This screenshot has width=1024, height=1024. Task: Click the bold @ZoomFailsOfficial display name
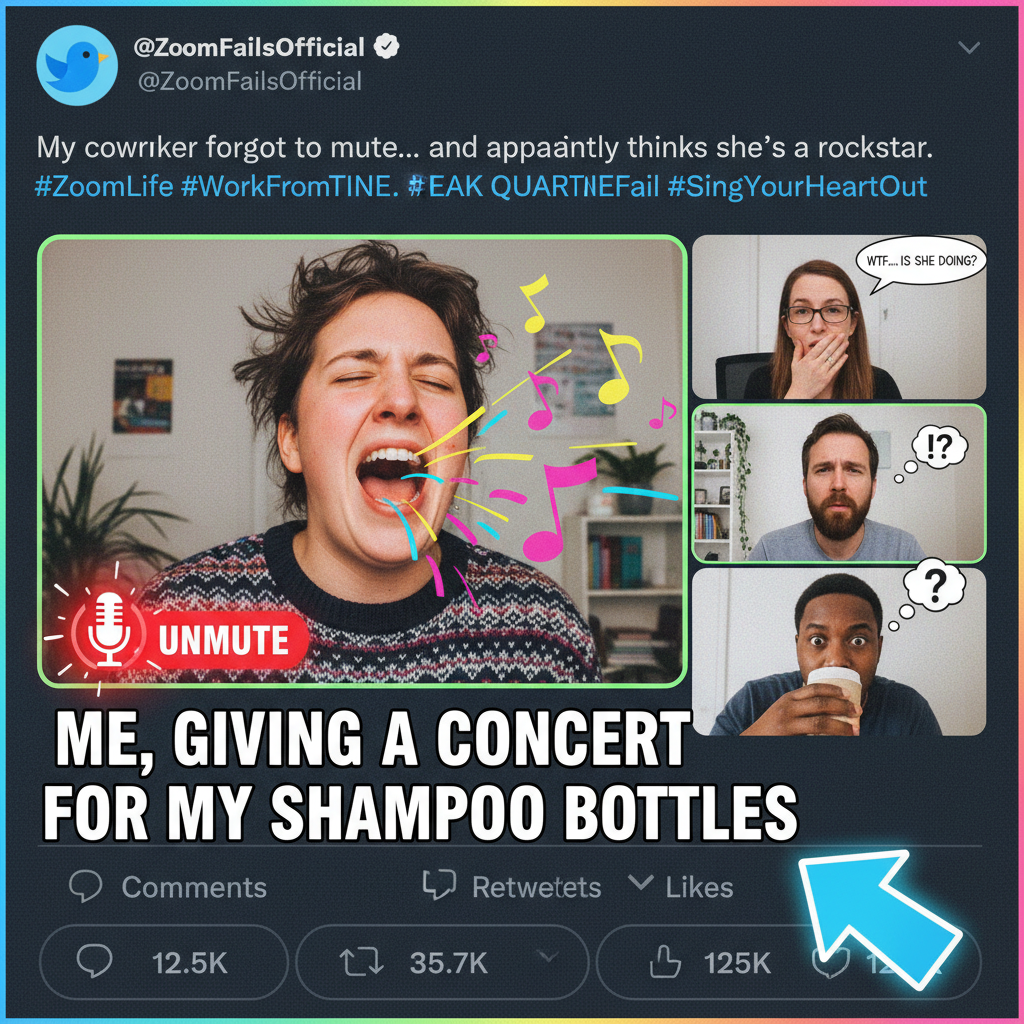click(249, 47)
